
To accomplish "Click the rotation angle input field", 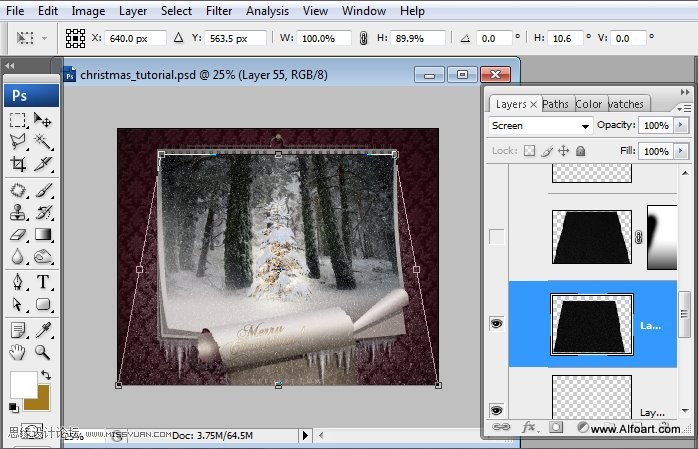I will (494, 38).
